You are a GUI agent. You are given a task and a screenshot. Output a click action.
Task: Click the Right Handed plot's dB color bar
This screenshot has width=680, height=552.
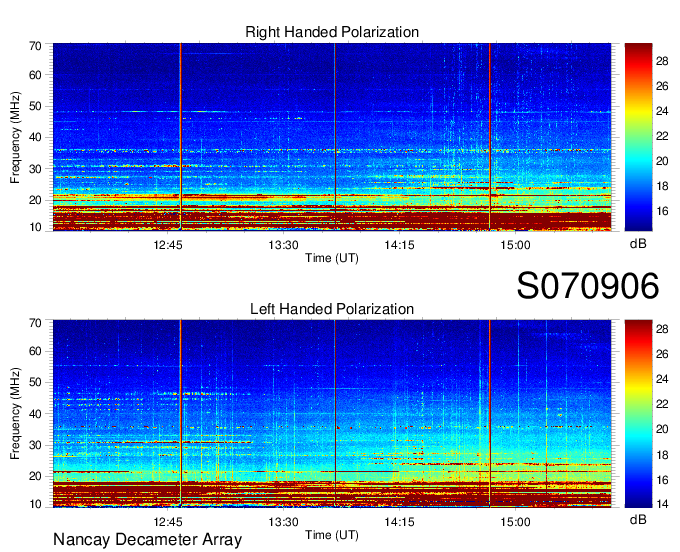click(x=638, y=137)
